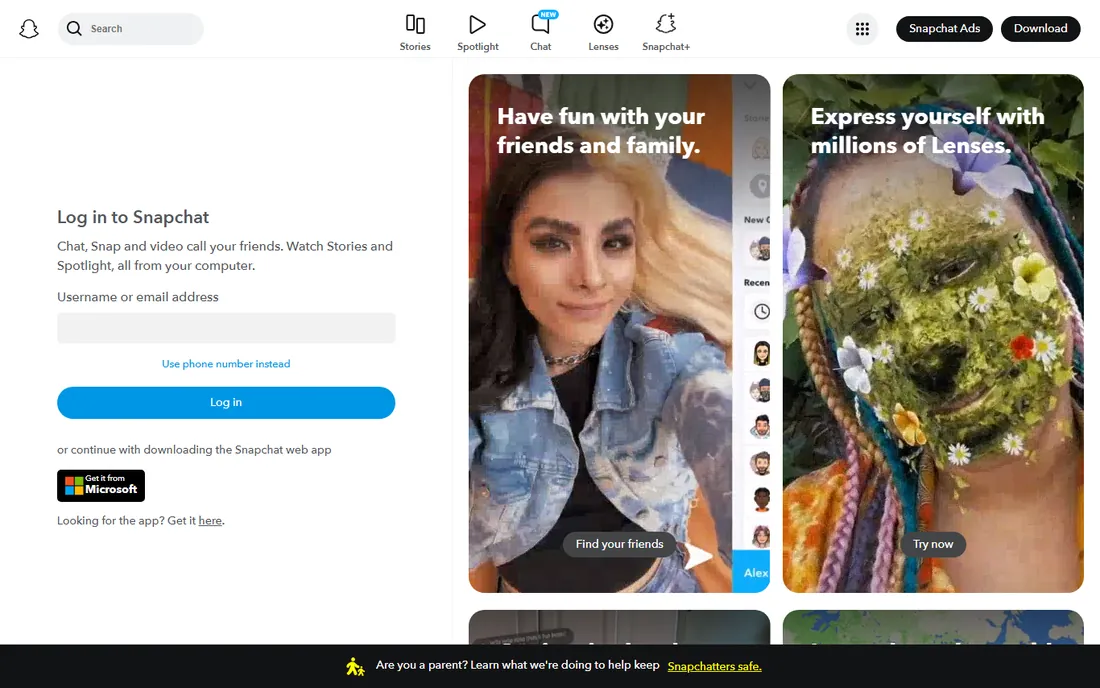Click the Username or email address field
Viewport: 1100px width, 688px height.
[226, 328]
